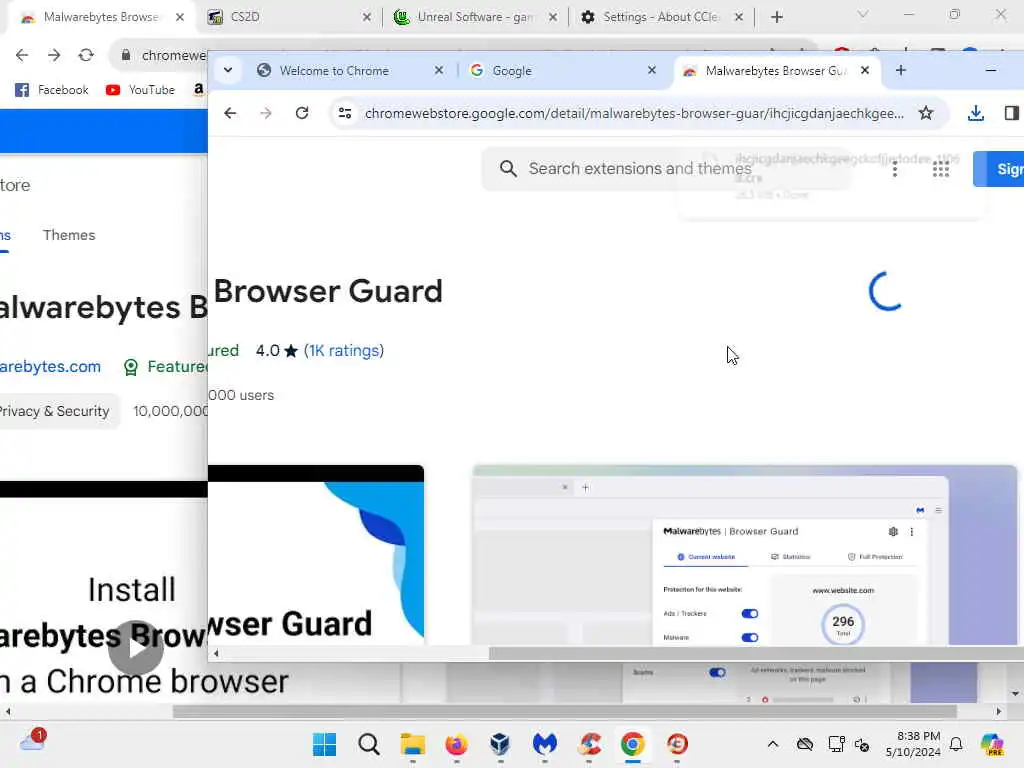Image resolution: width=1024 pixels, height=768 pixels.
Task: Click the scroll-left arrow in front window
Action: [x=216, y=653]
